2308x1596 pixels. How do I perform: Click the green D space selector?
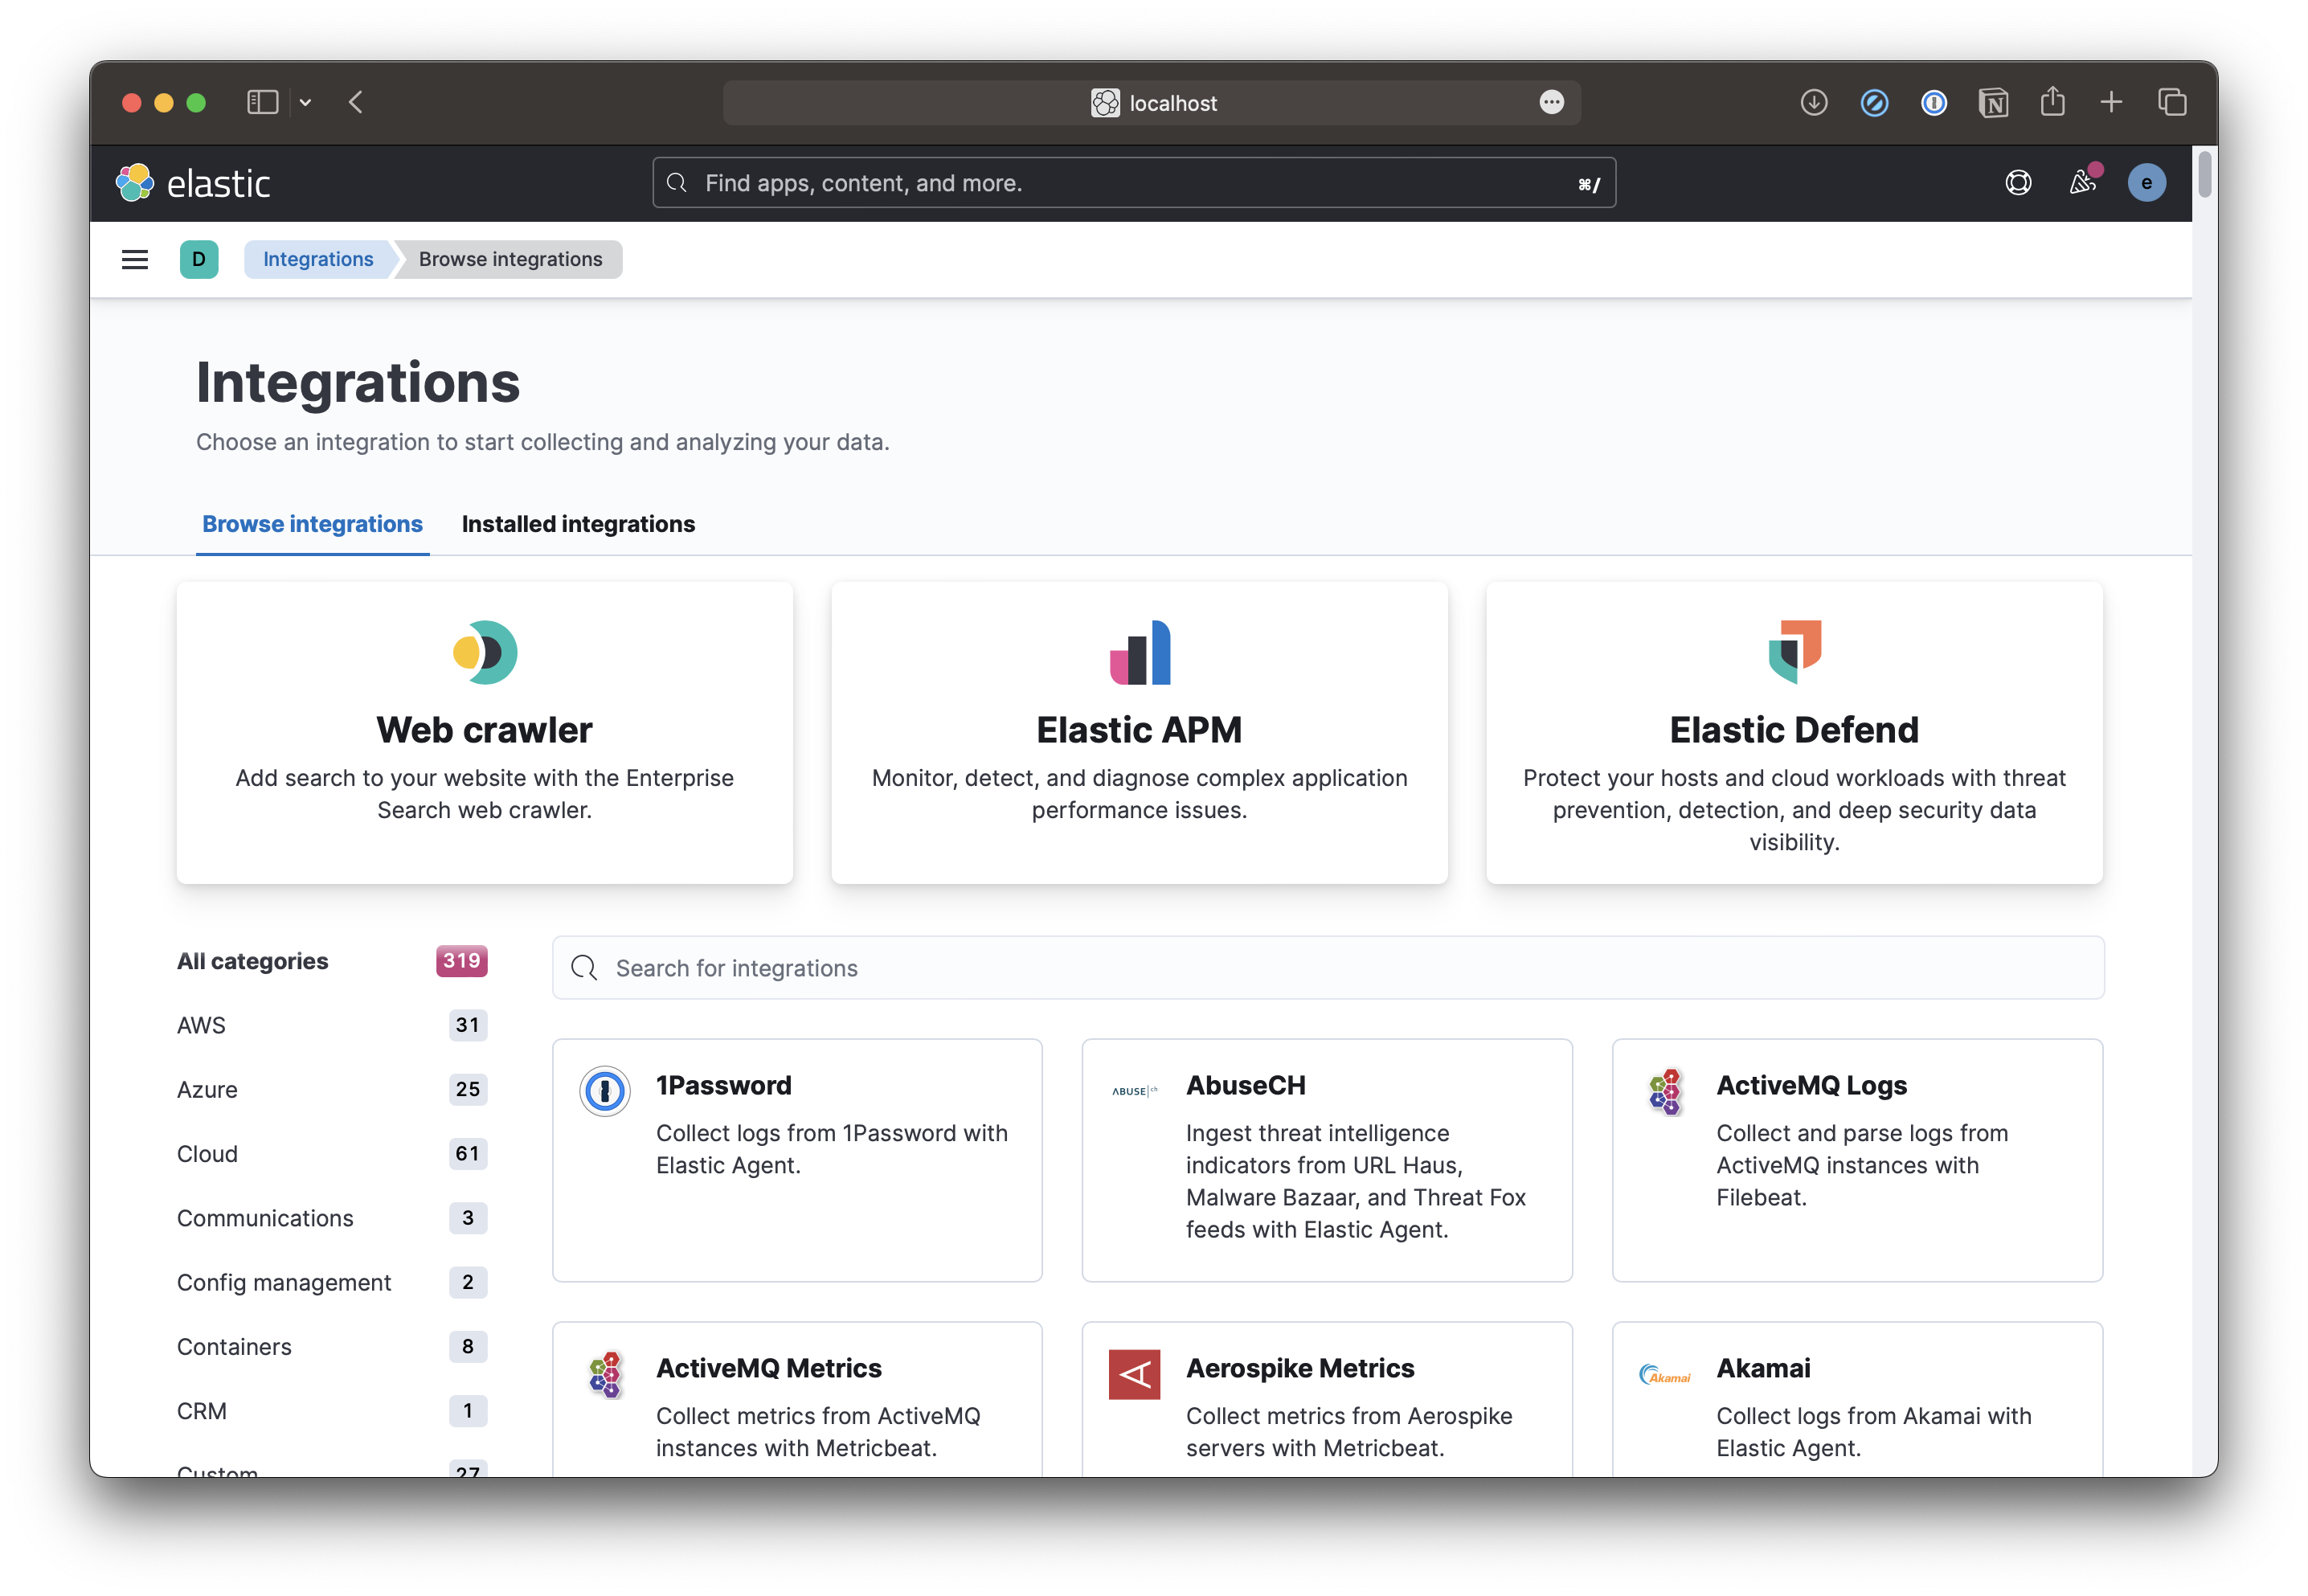[x=199, y=260]
